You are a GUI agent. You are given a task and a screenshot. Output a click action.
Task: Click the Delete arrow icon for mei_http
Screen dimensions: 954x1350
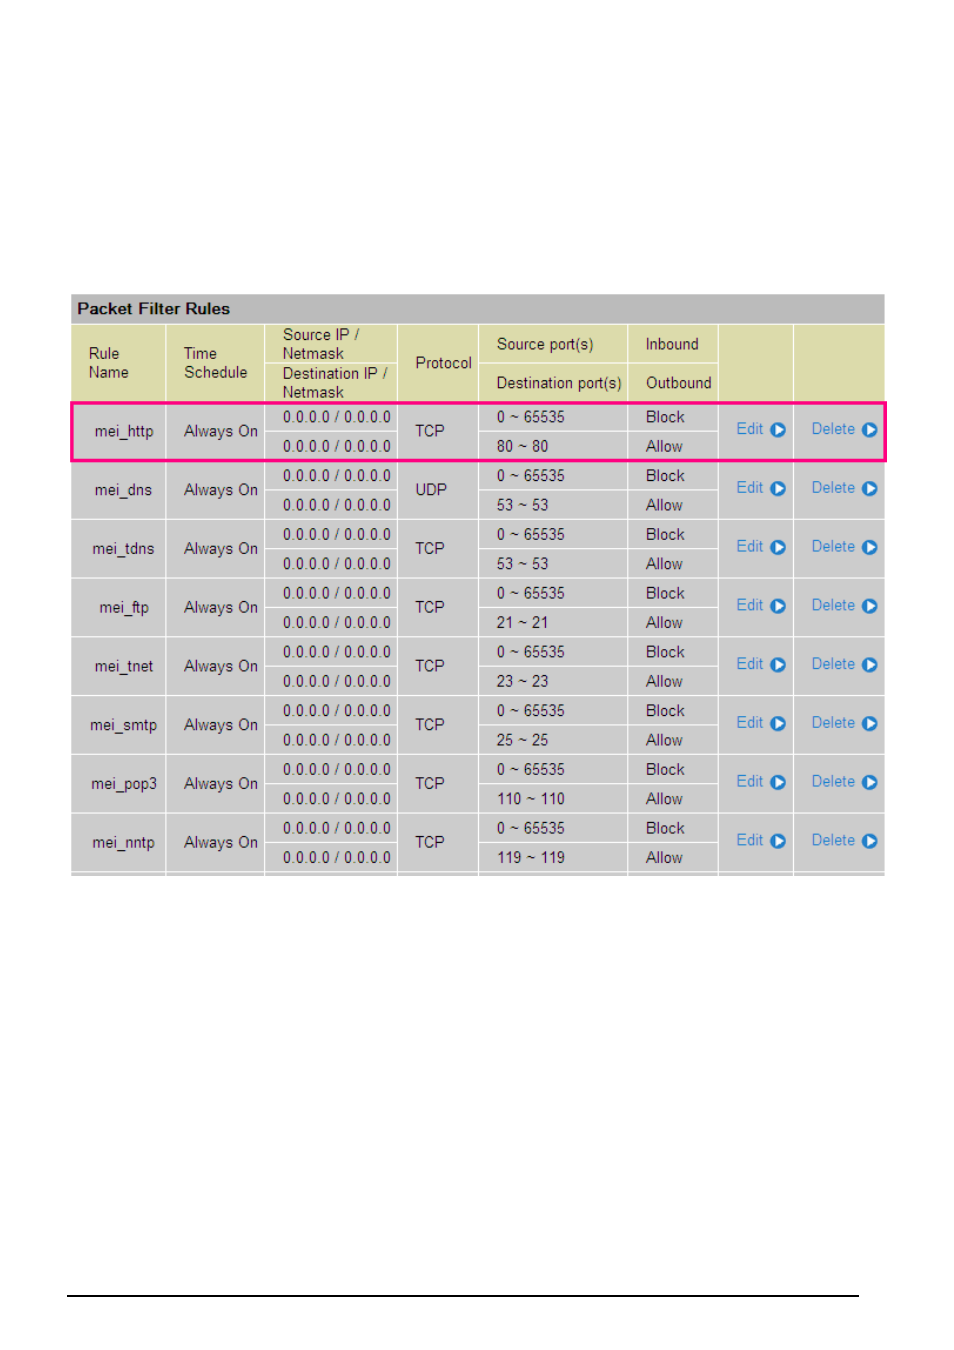tap(870, 430)
